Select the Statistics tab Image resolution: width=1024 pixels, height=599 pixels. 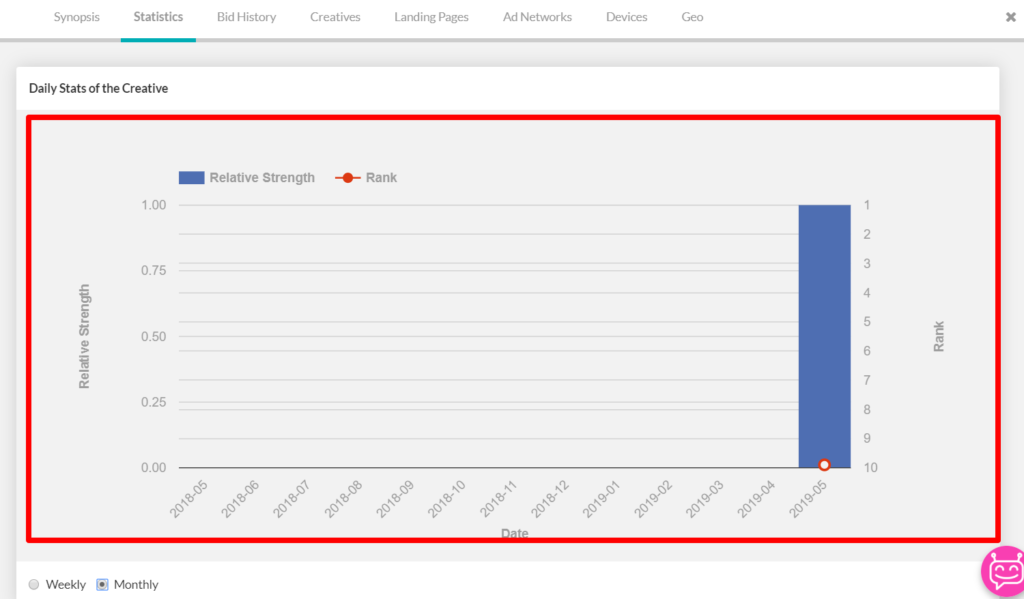point(158,17)
